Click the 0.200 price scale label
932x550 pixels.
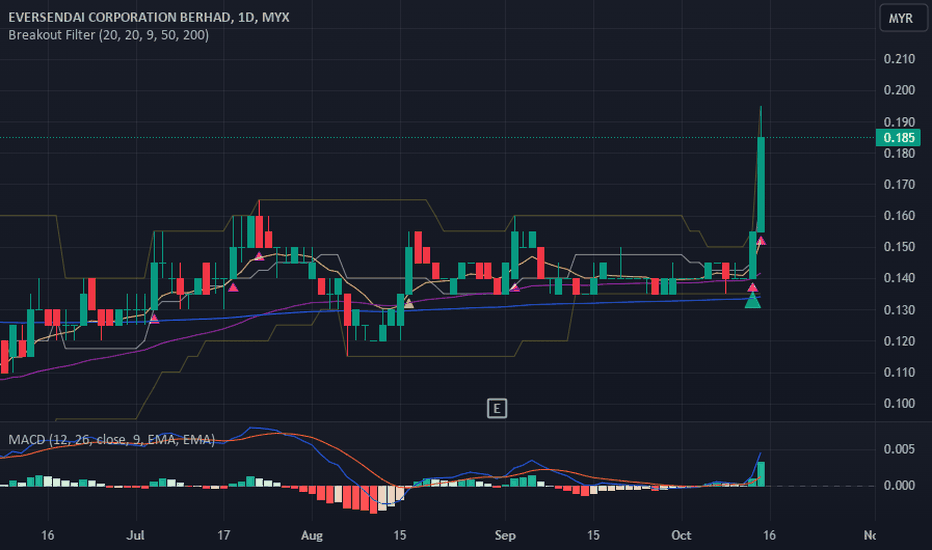[x=899, y=90]
